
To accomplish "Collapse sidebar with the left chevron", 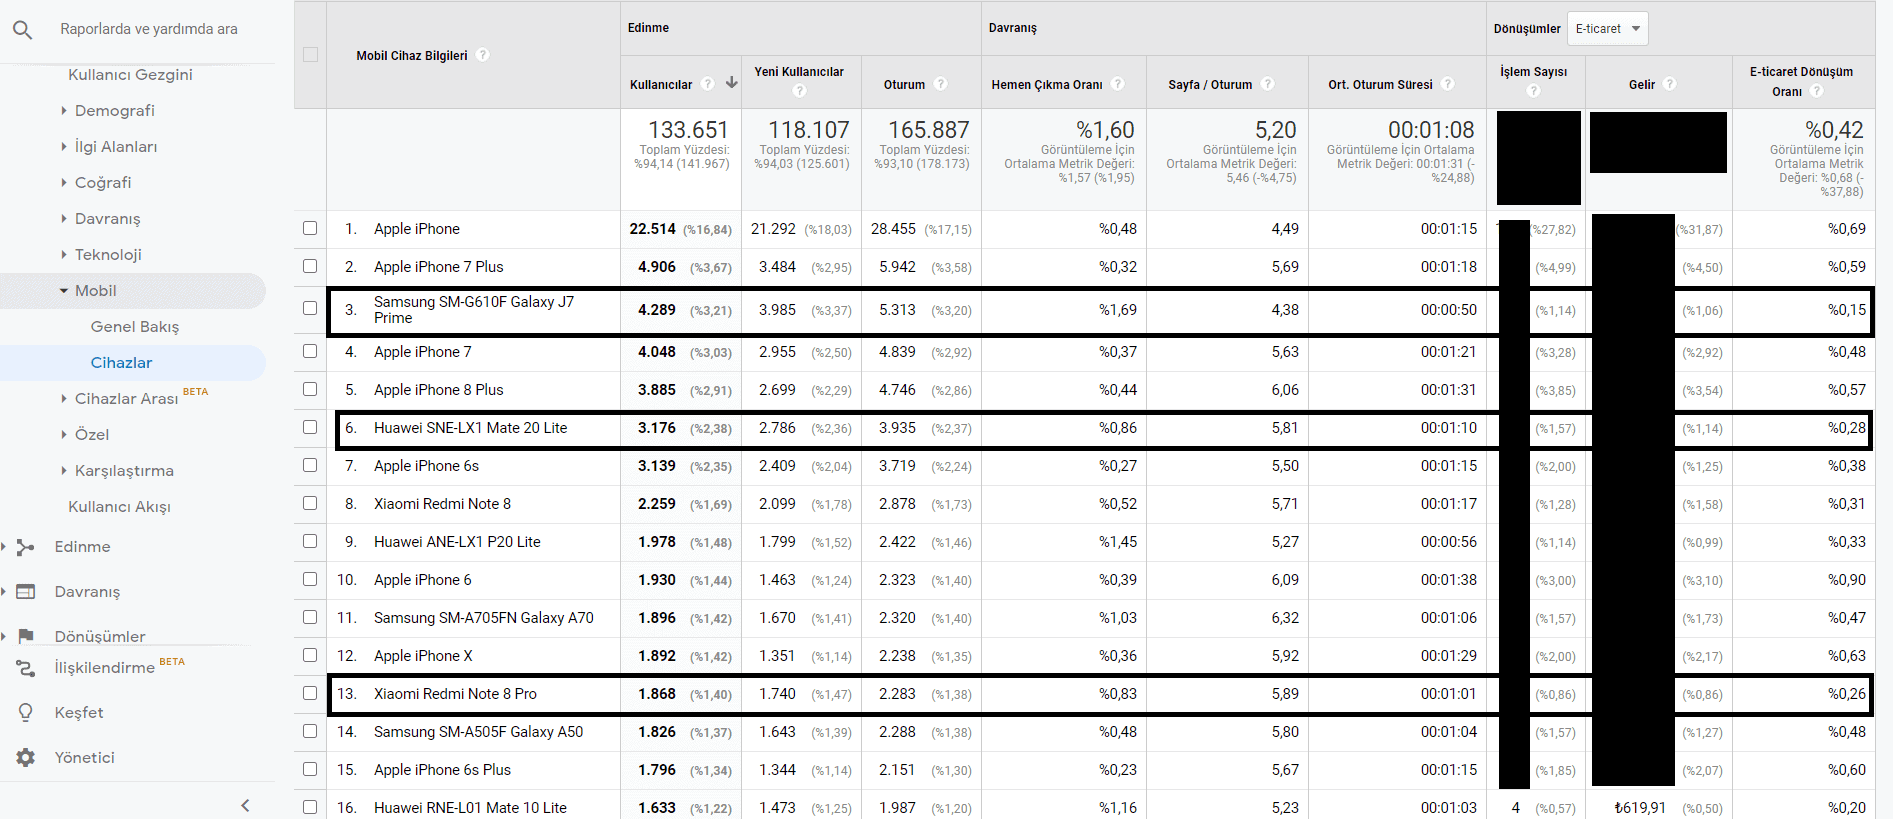I will [x=245, y=805].
